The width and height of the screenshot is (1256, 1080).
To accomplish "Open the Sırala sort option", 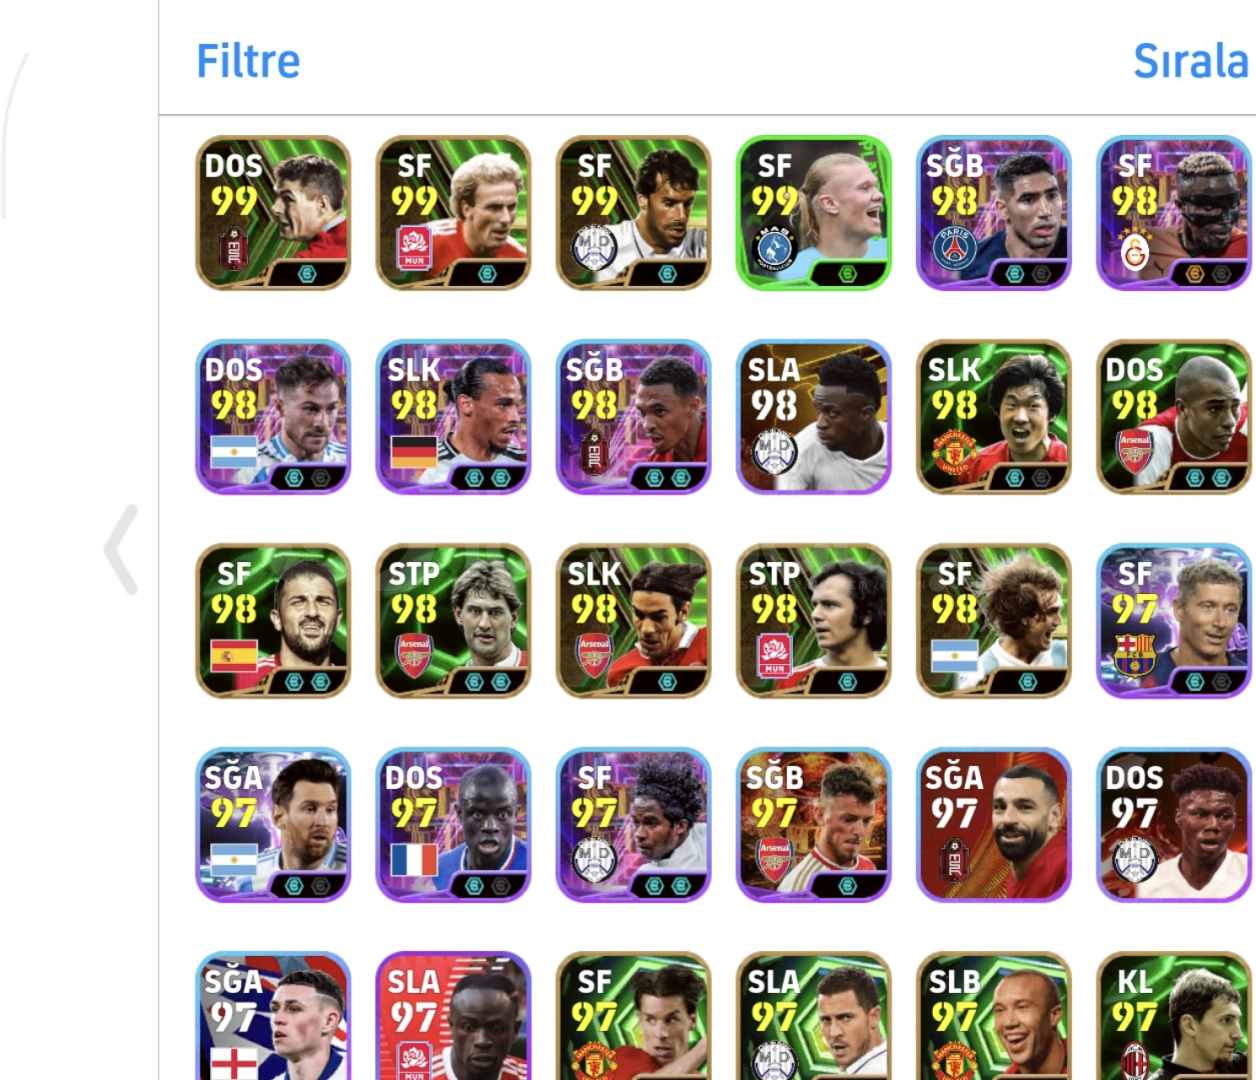I will pos(1191,61).
